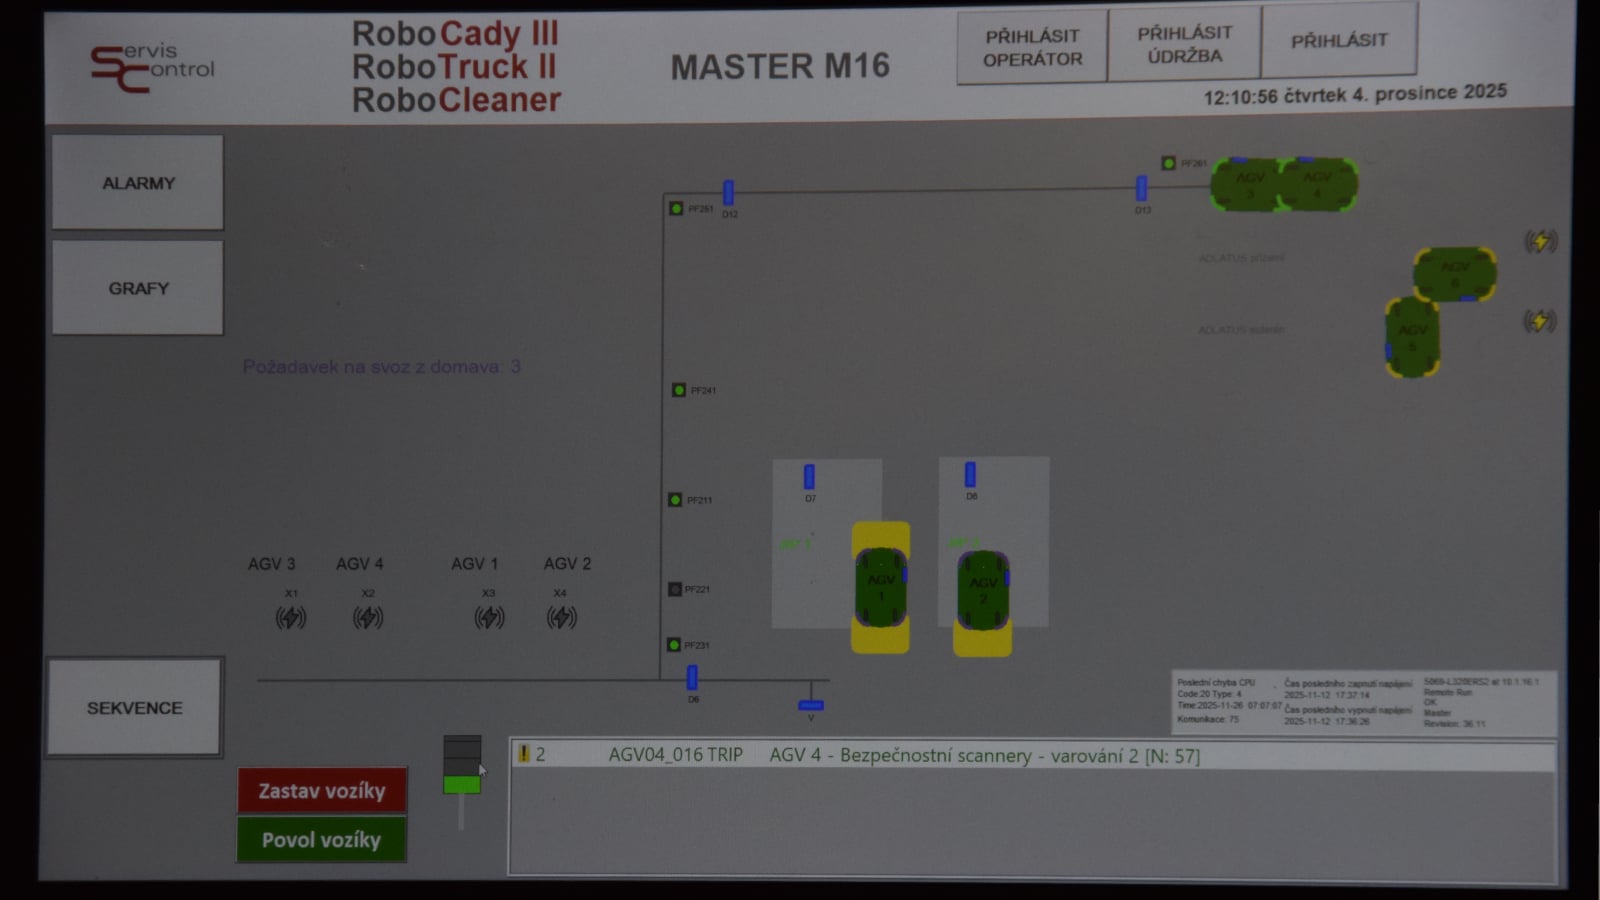Click the PF261 green indicator
Image resolution: width=1600 pixels, height=900 pixels.
pos(1168,163)
